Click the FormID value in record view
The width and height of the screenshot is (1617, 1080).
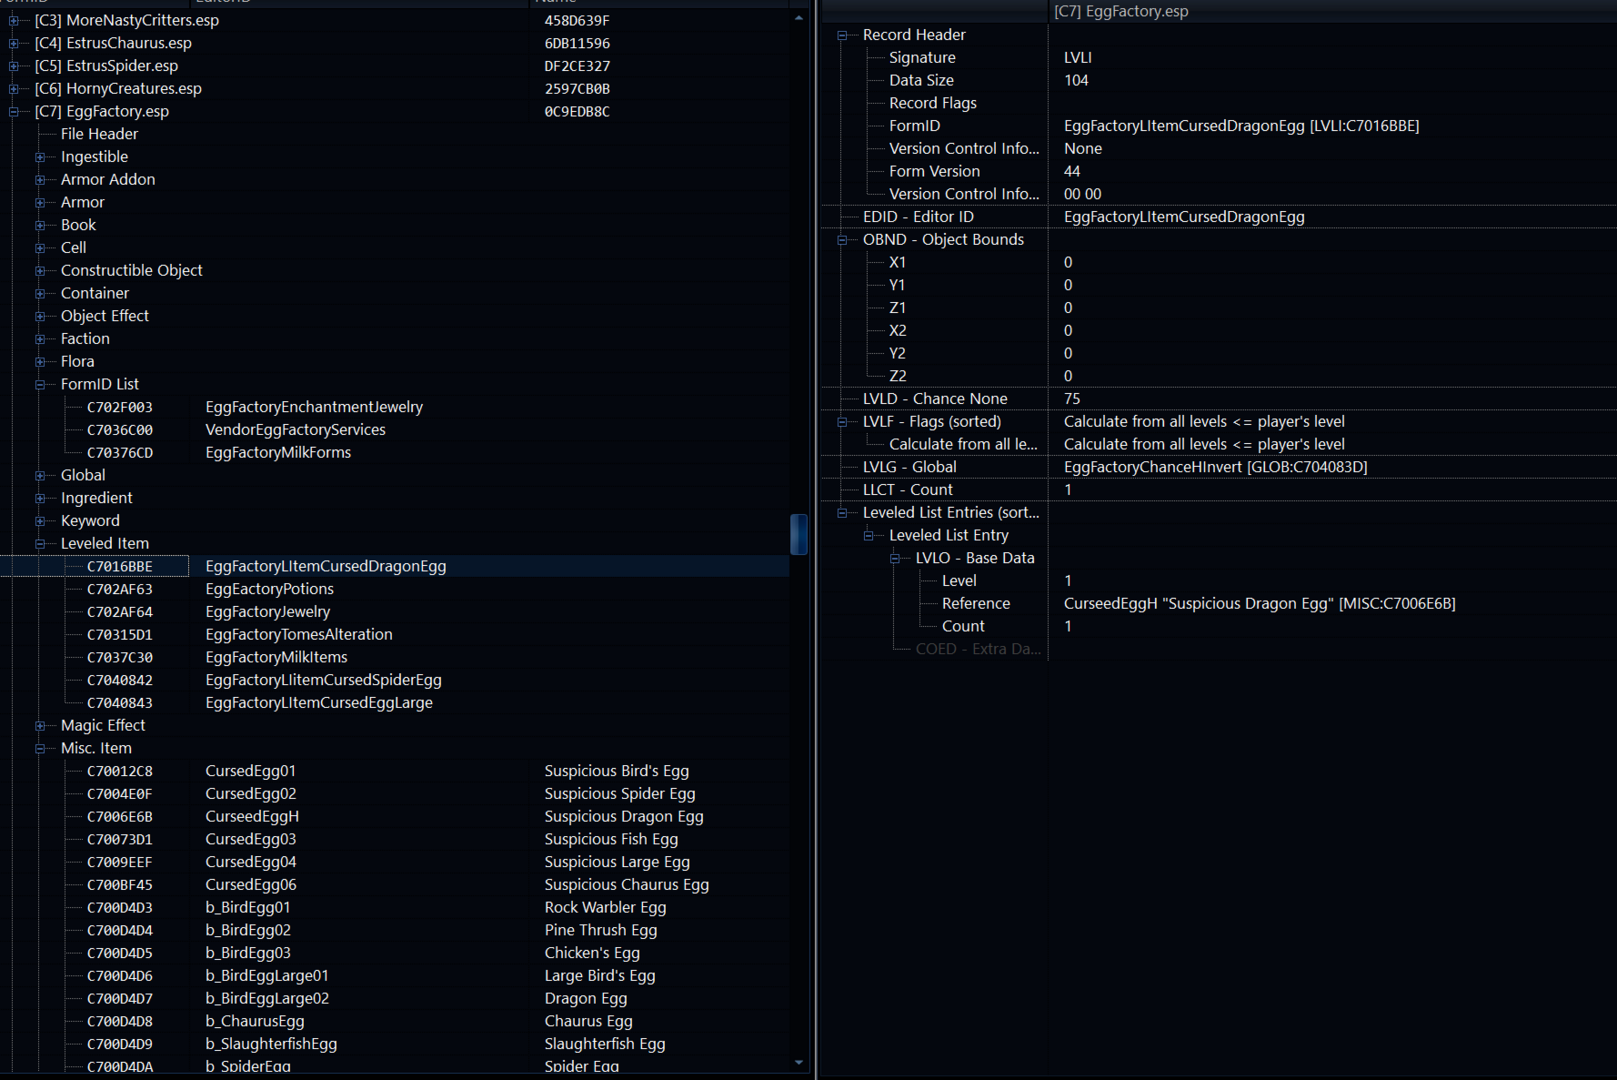click(x=1241, y=126)
